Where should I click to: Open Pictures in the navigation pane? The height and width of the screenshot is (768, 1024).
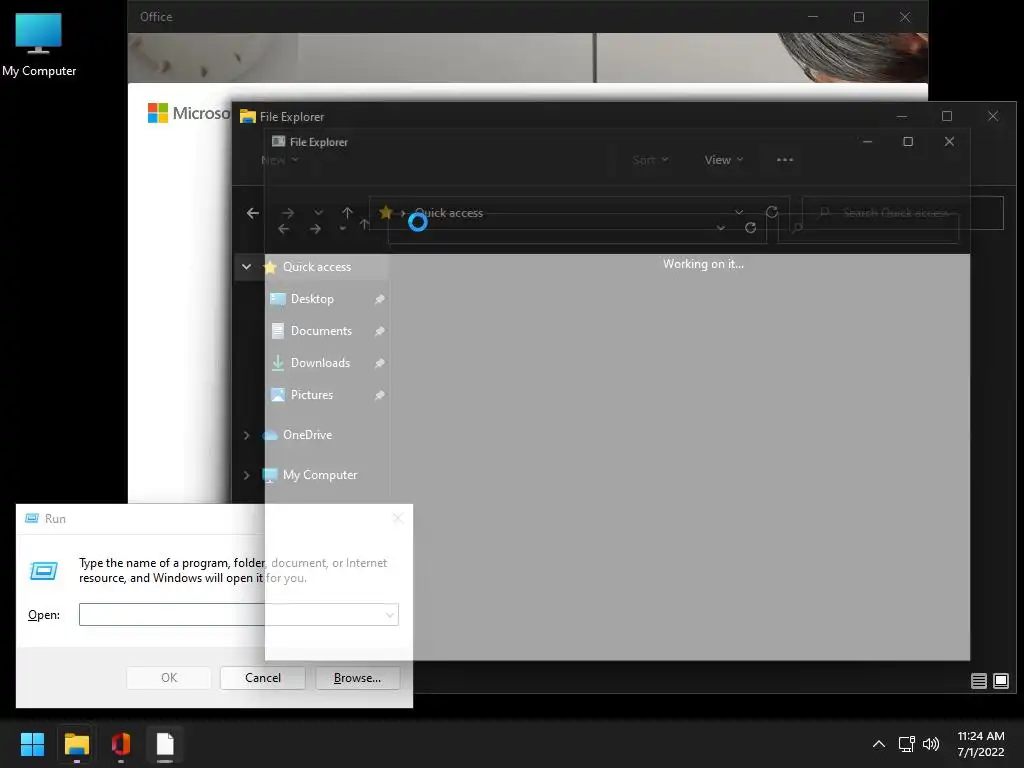coord(312,394)
